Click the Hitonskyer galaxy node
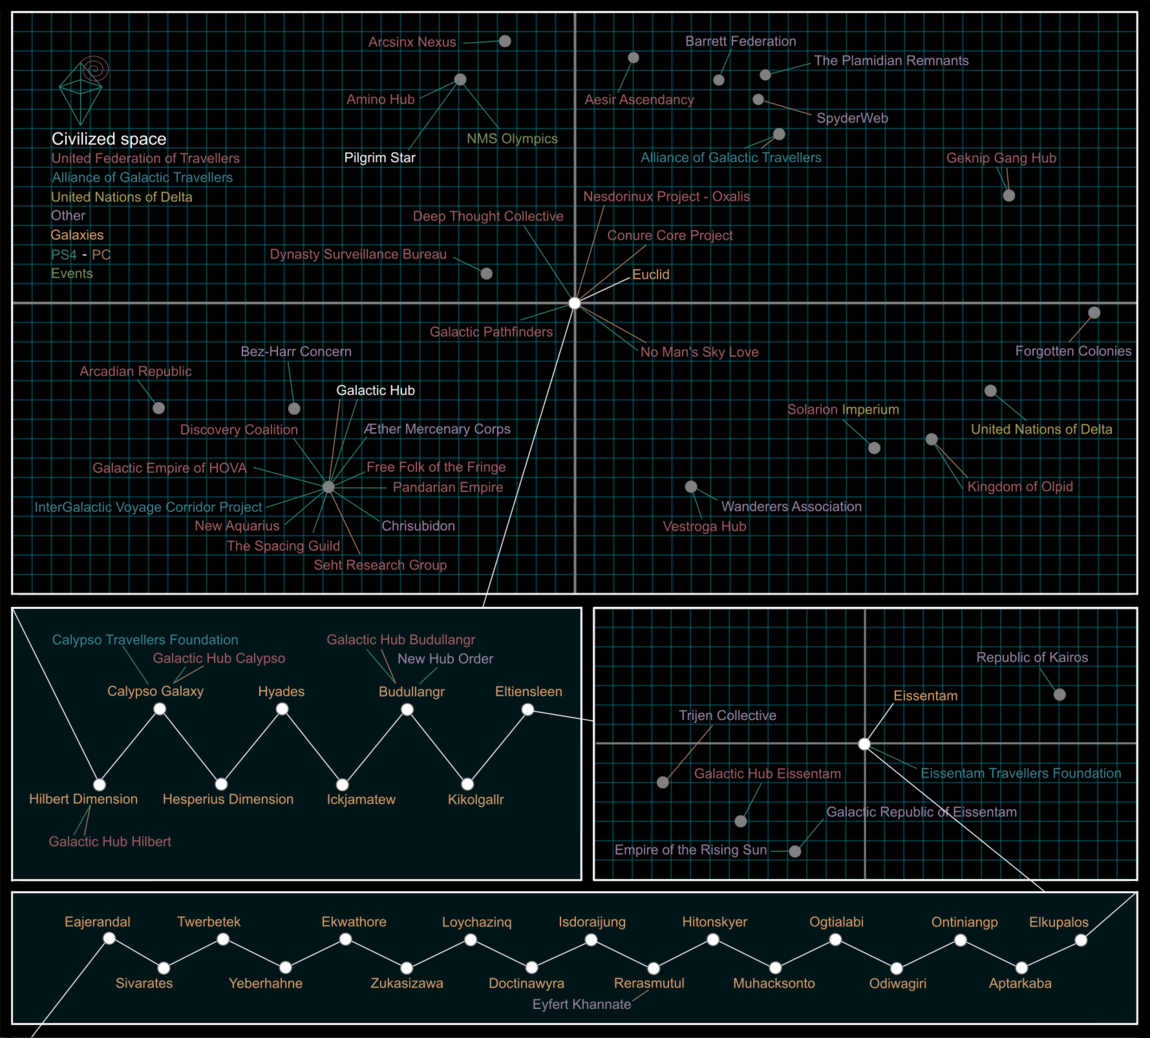Image resolution: width=1150 pixels, height=1038 pixels. (x=713, y=940)
